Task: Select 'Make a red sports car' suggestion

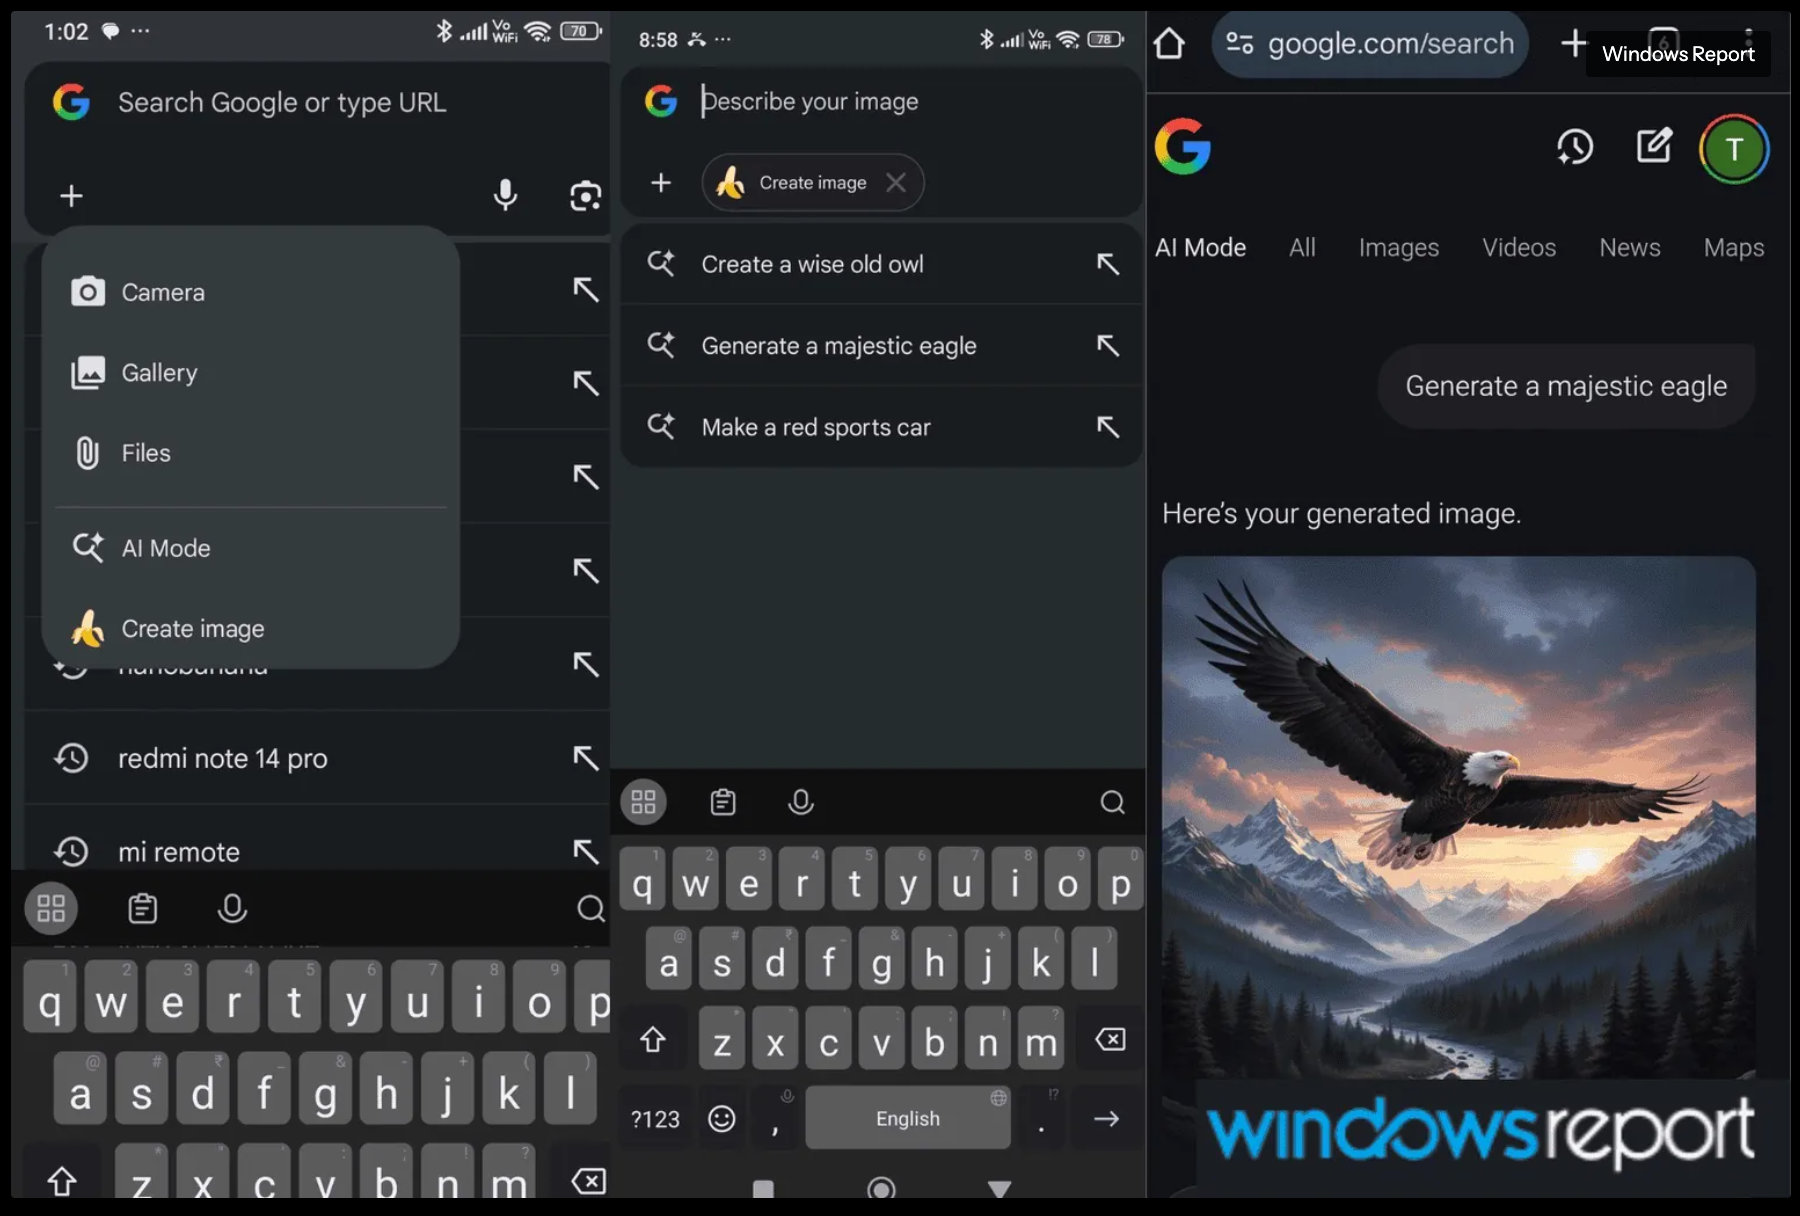Action: pos(815,428)
